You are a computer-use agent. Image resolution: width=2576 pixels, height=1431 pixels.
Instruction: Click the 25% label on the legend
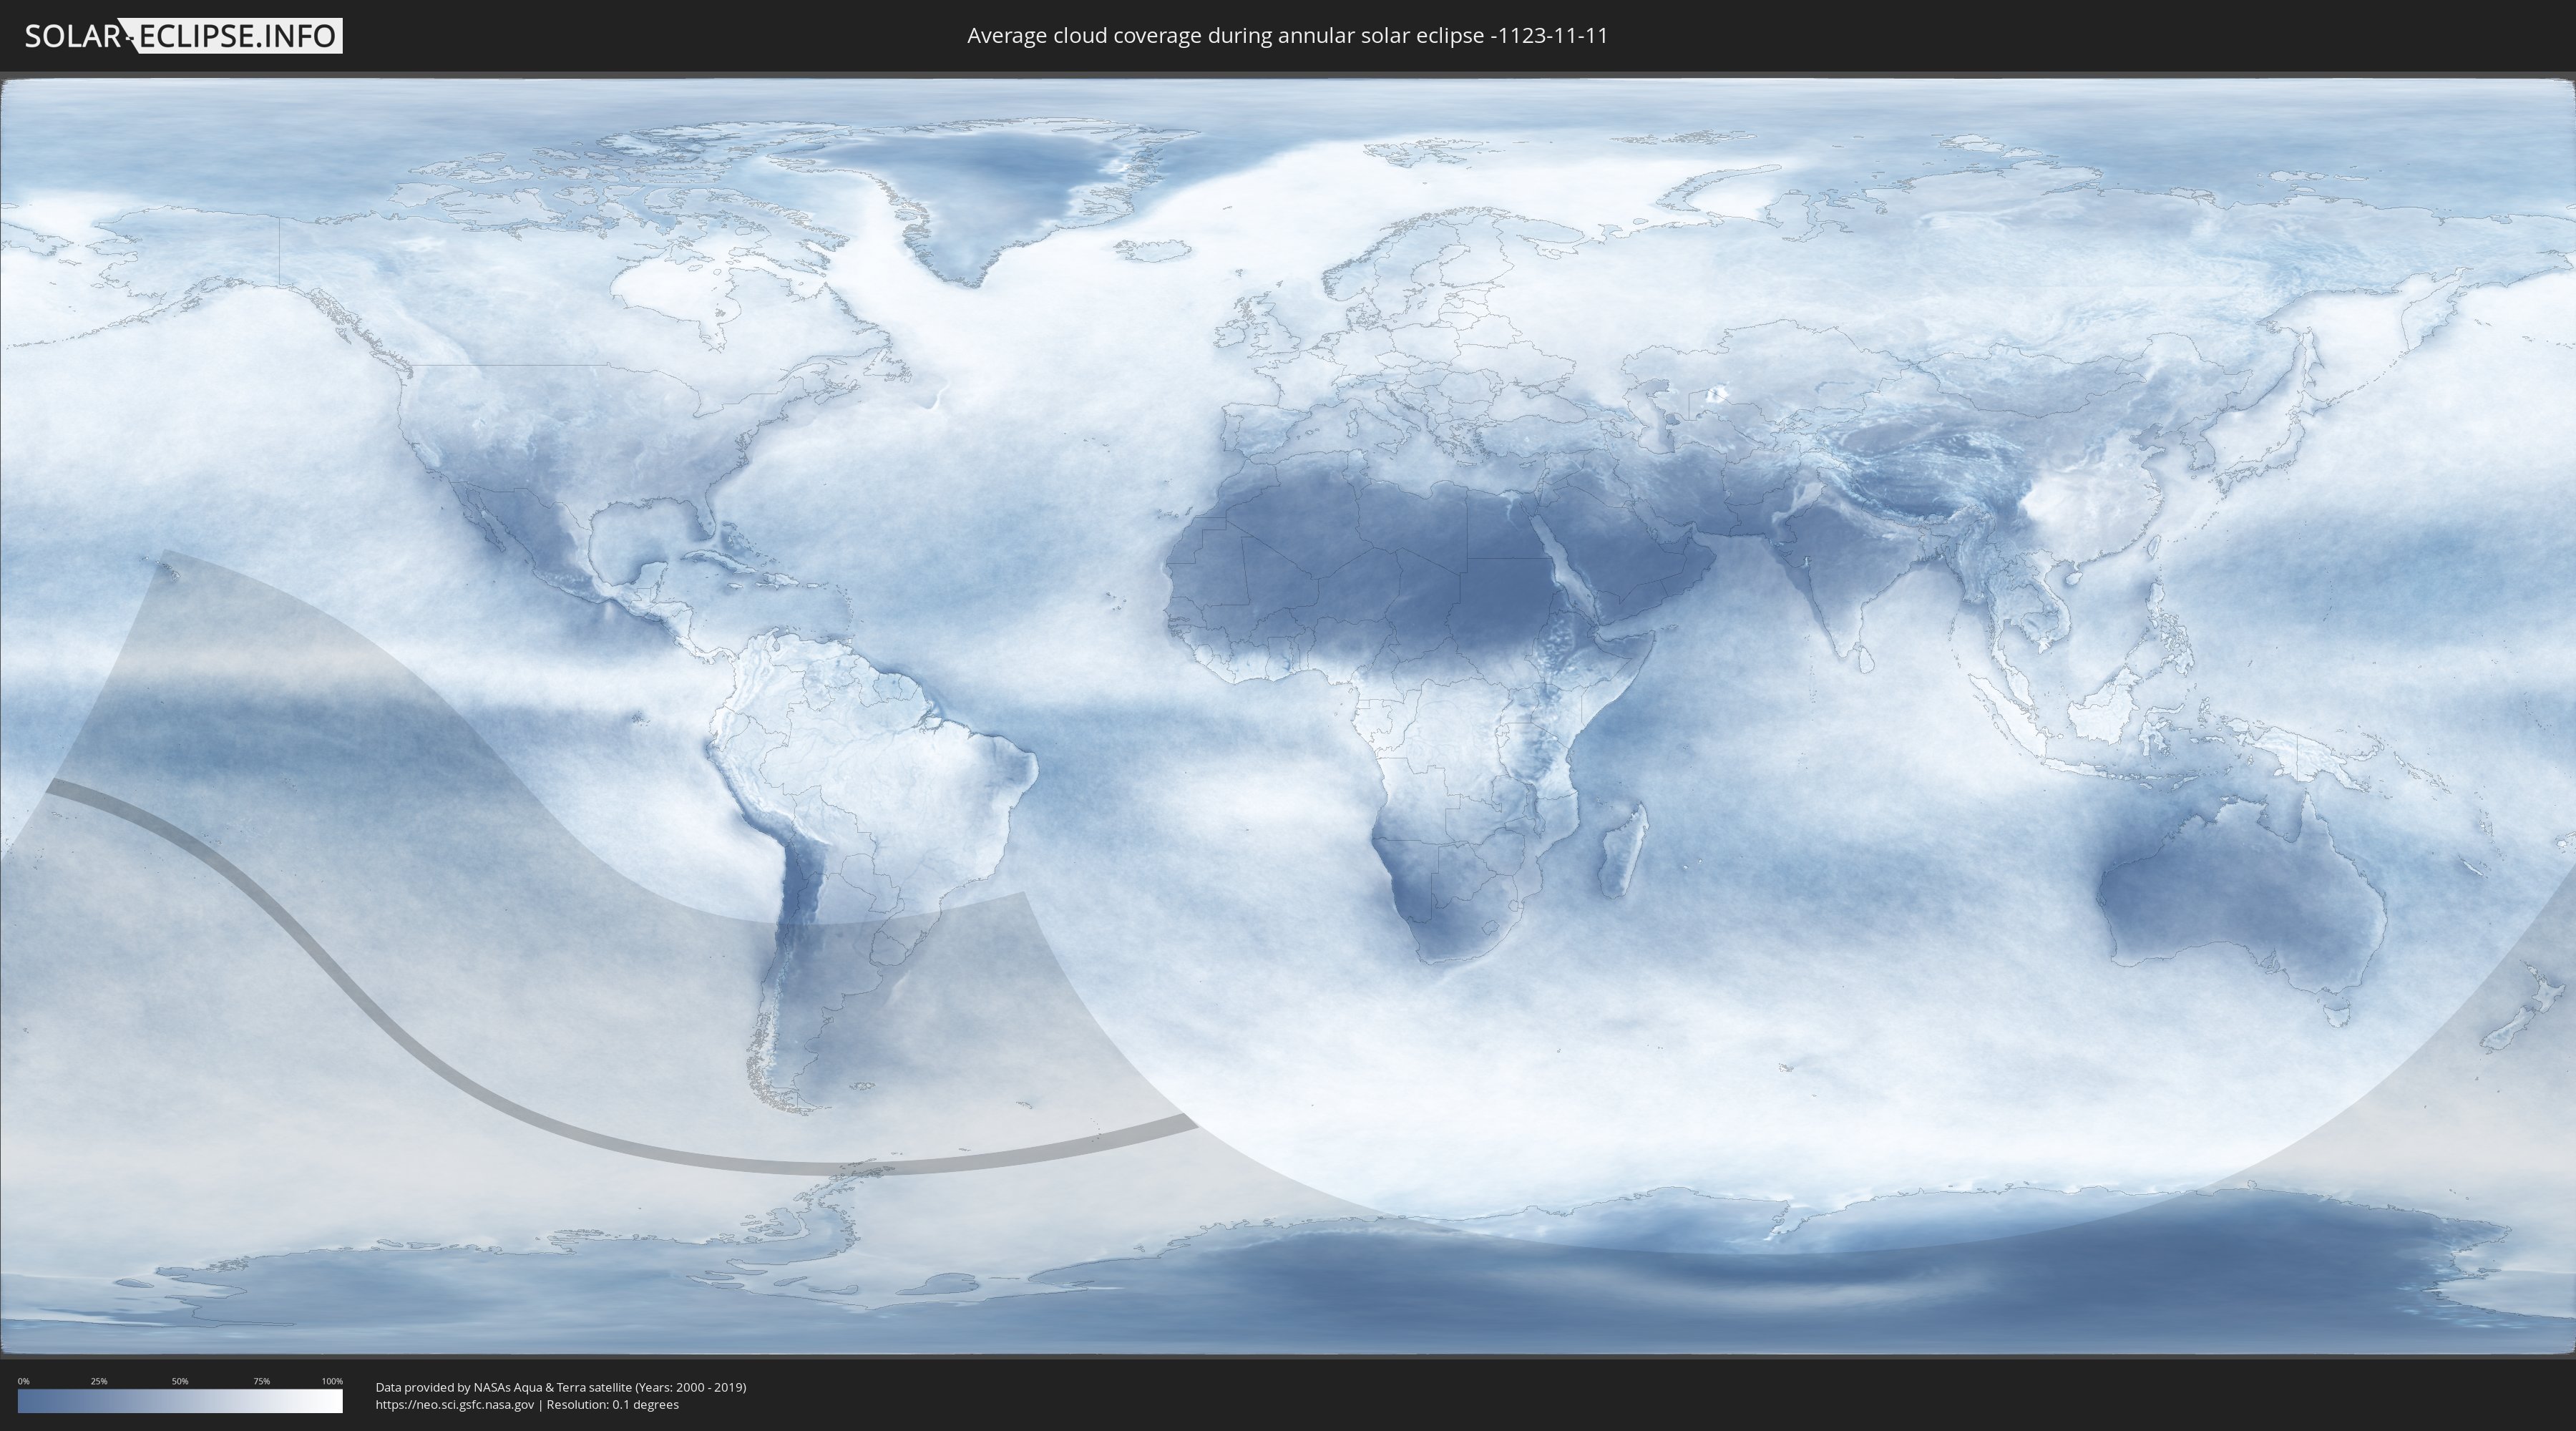tap(99, 1381)
